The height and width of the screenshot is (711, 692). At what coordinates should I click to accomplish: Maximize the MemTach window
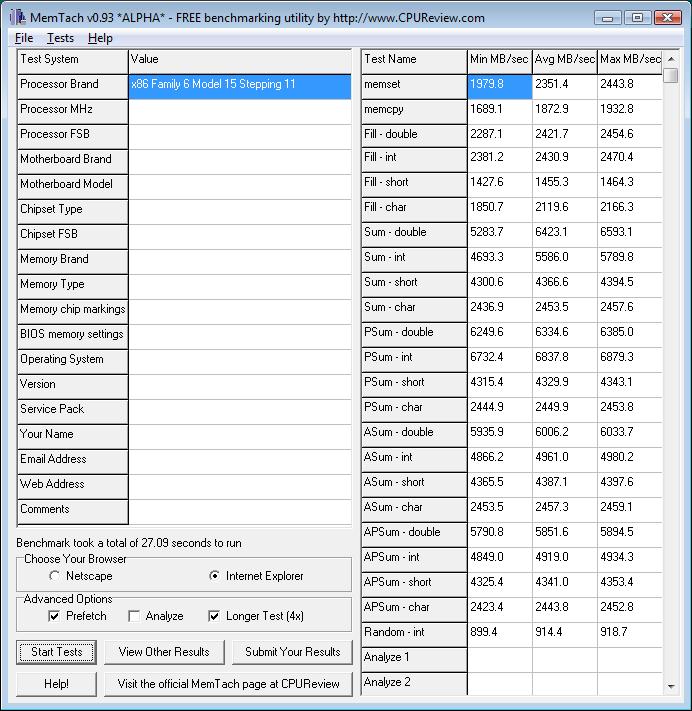[x=639, y=17]
